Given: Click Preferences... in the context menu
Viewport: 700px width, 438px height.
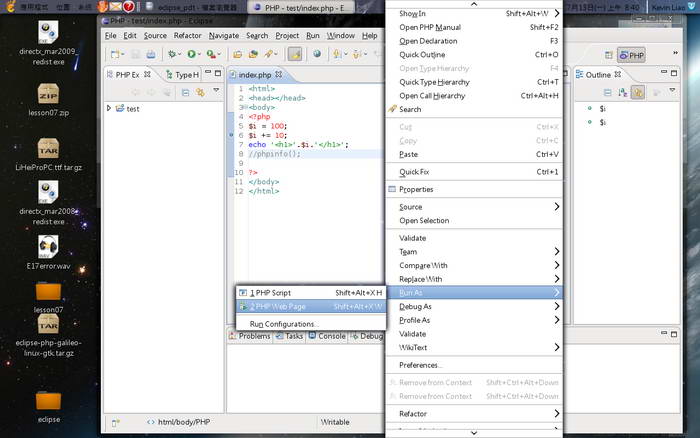Looking at the screenshot, I should click(x=420, y=365).
